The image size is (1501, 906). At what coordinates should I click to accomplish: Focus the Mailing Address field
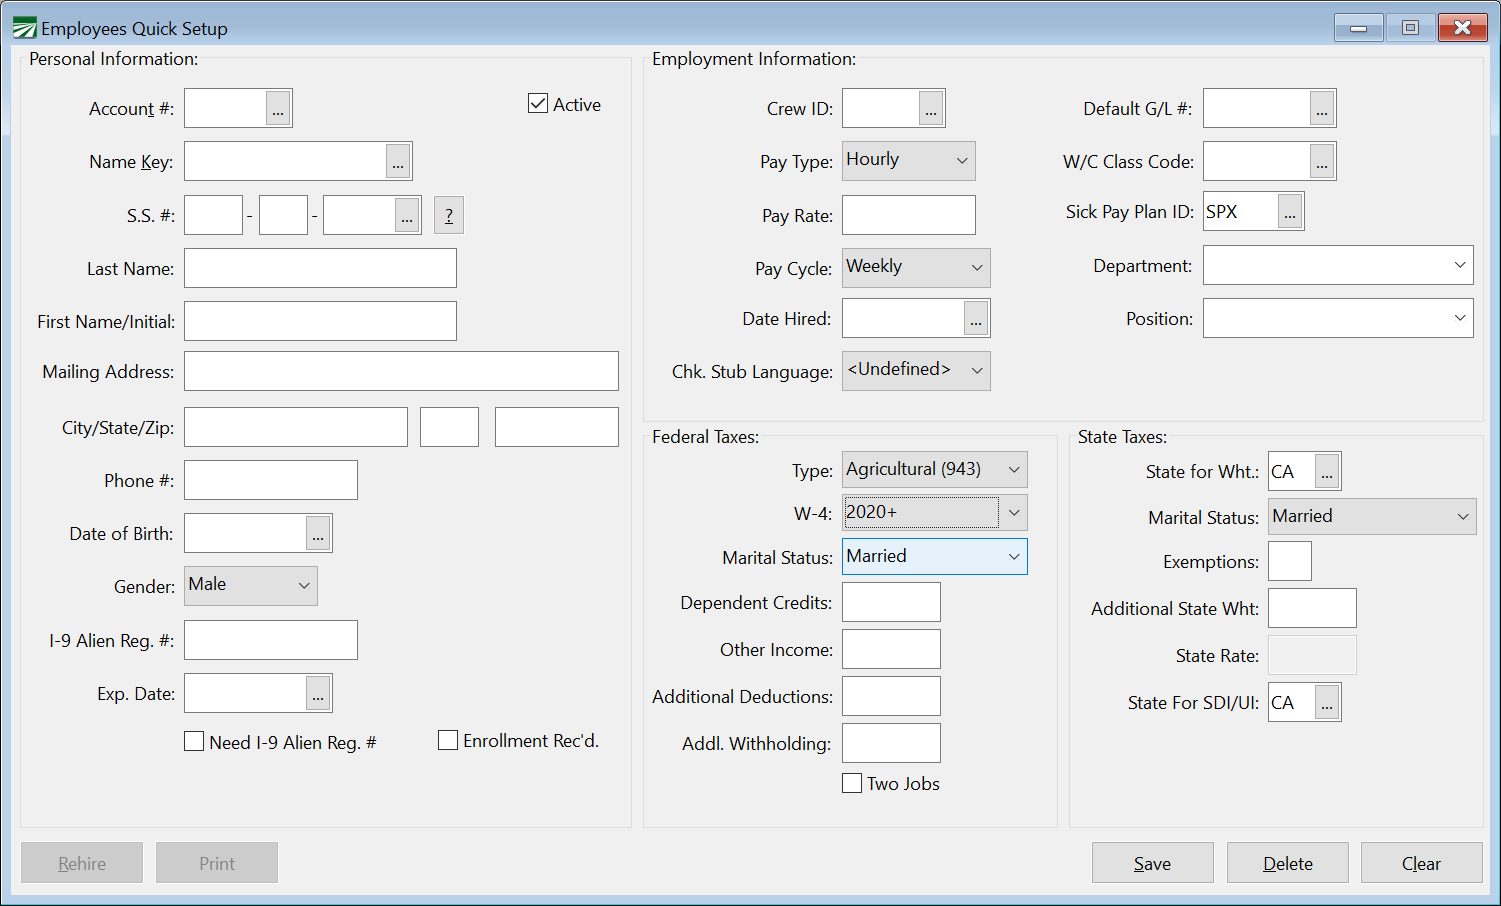401,371
